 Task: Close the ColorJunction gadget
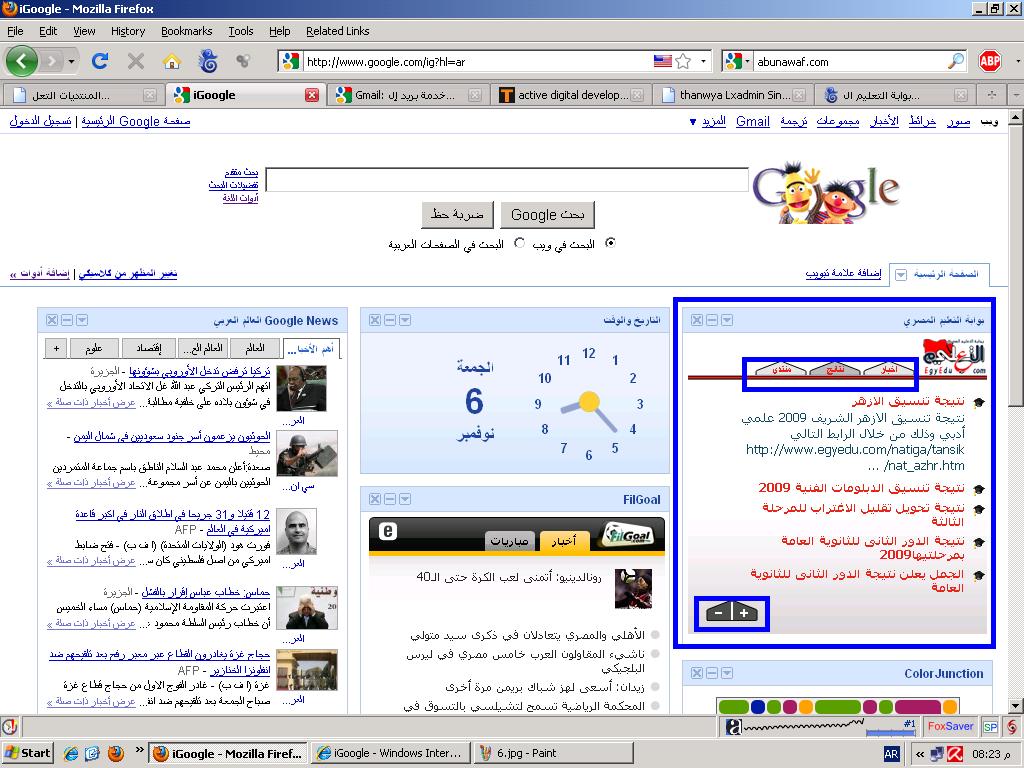pos(697,673)
